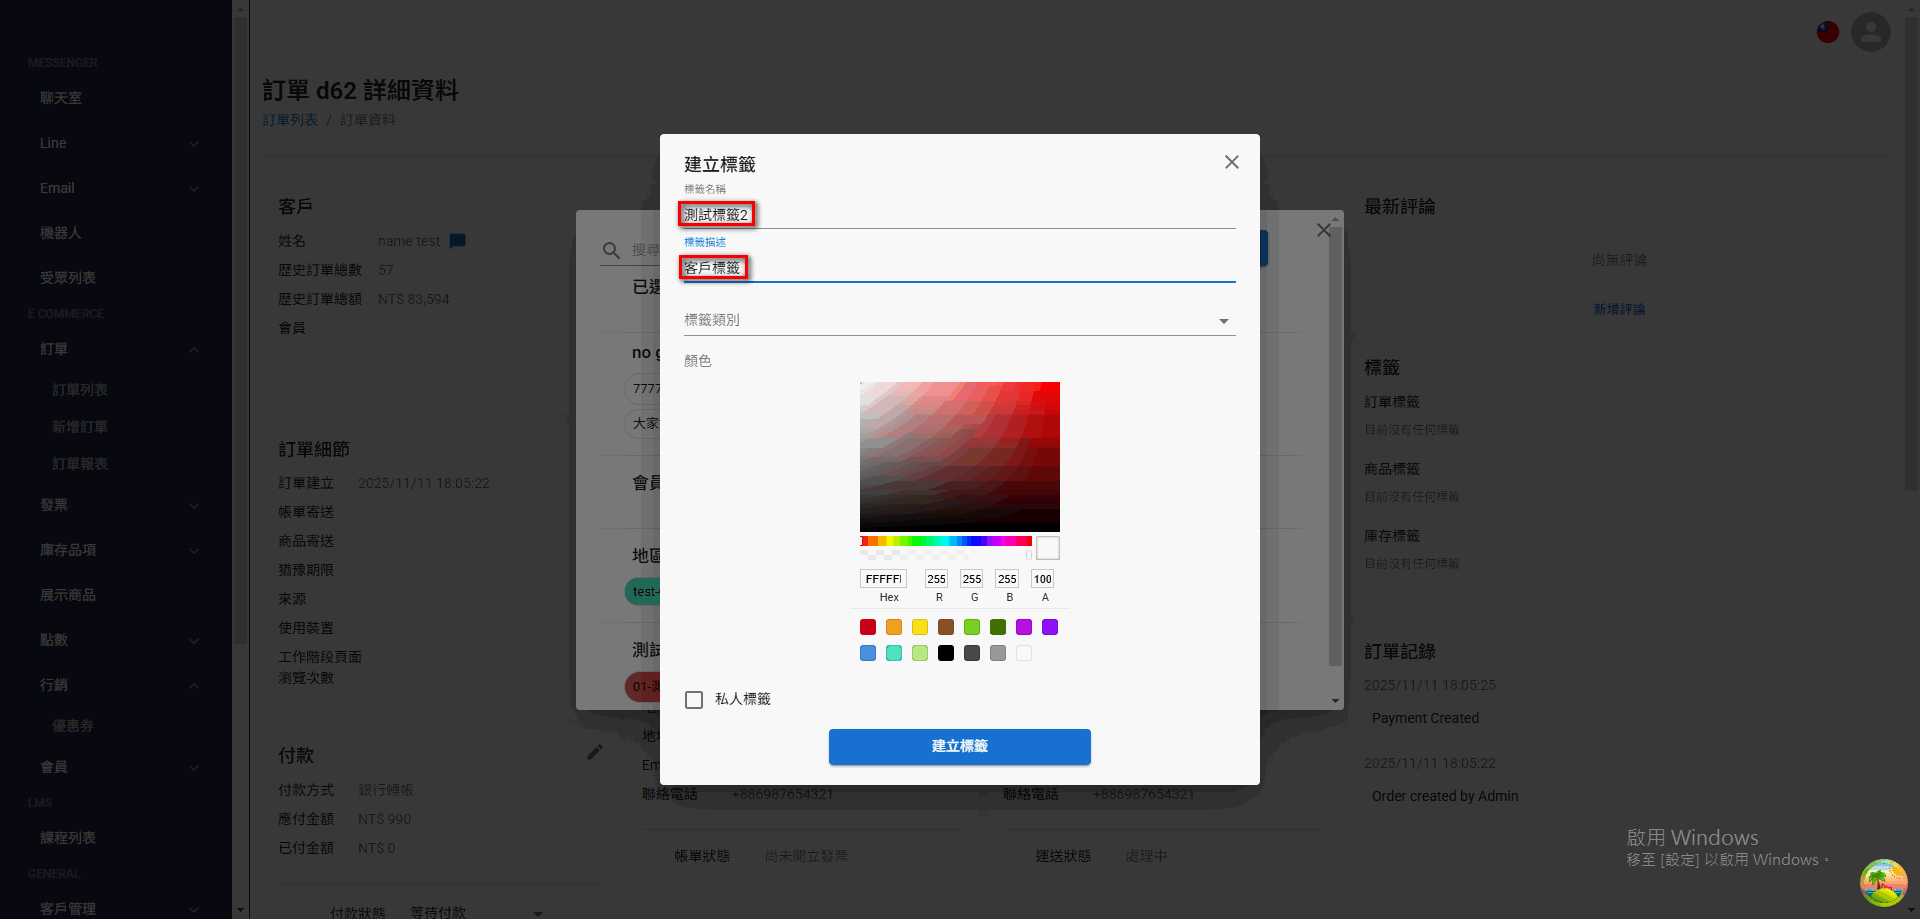Select the dark gray color swatch
This screenshot has height=919, width=1920.
pos(972,653)
